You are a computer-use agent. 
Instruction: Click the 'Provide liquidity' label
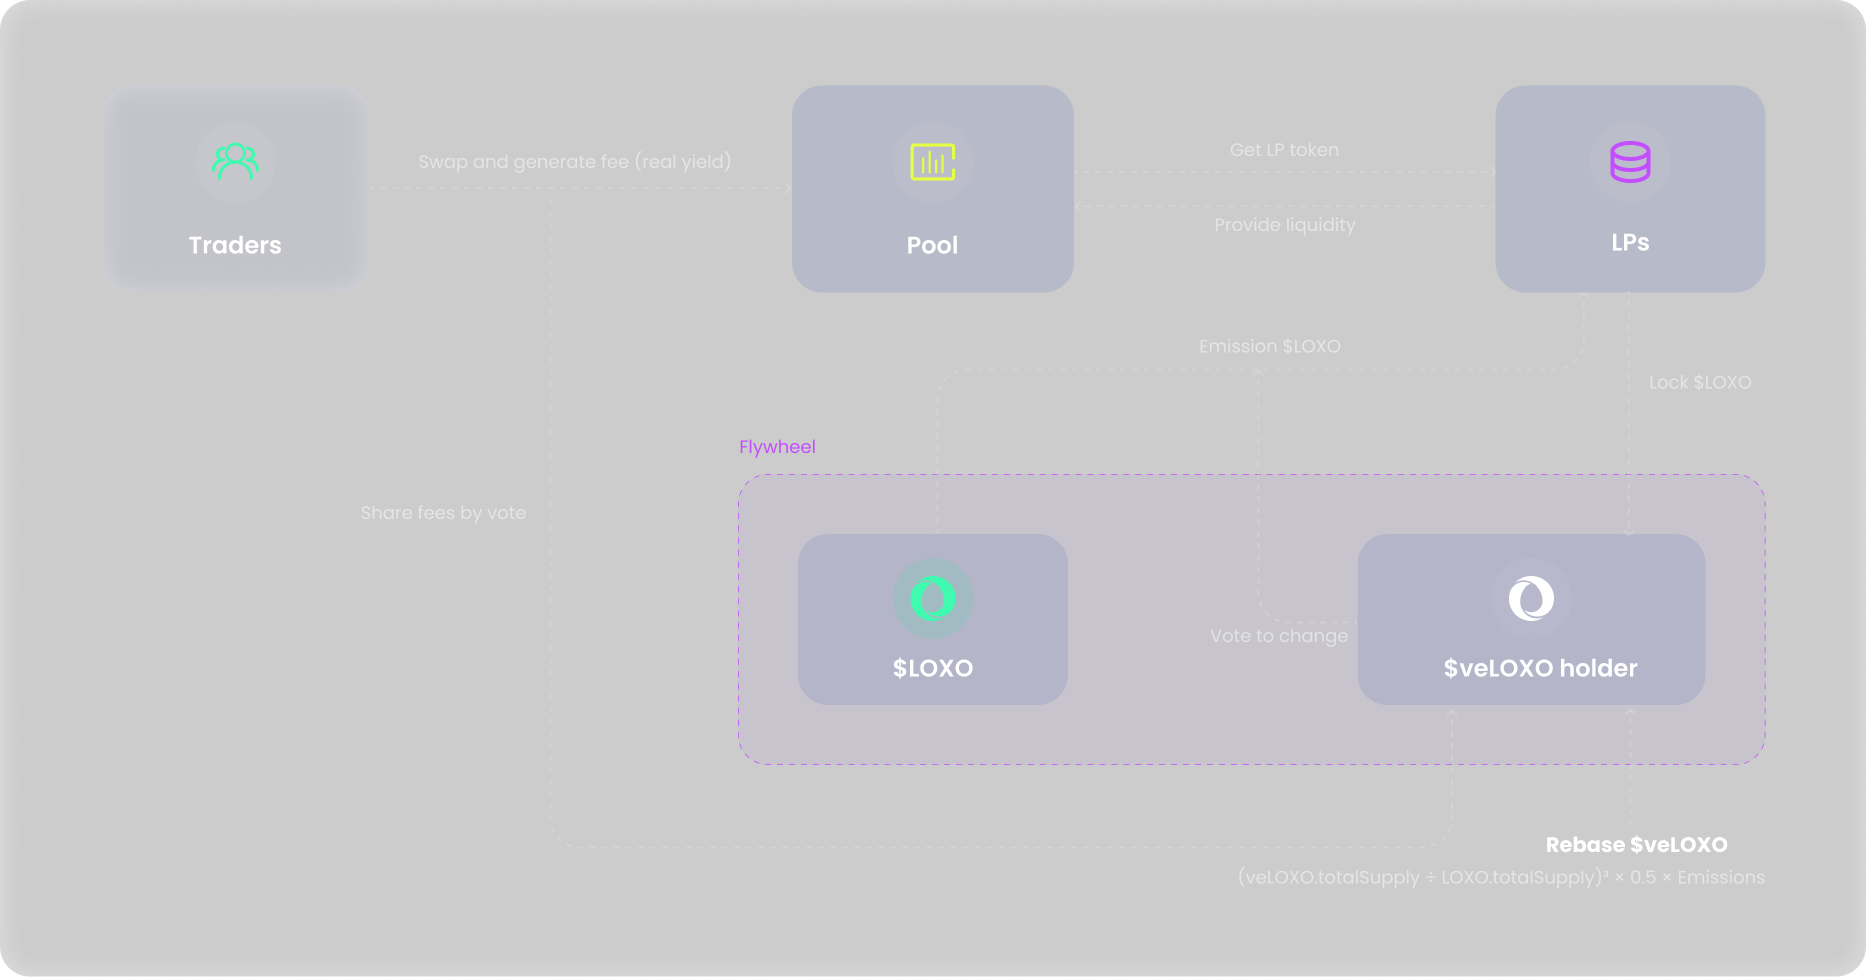(x=1285, y=225)
